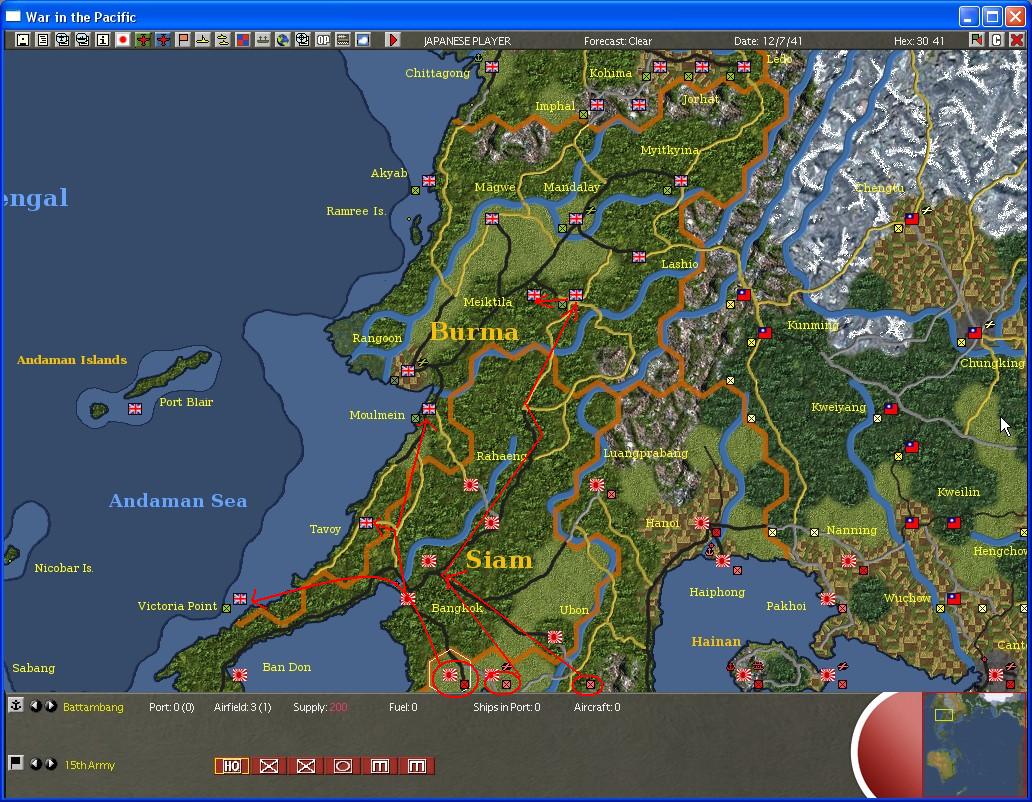
Task: Select the British flag at Victoria Point
Action: (240, 598)
